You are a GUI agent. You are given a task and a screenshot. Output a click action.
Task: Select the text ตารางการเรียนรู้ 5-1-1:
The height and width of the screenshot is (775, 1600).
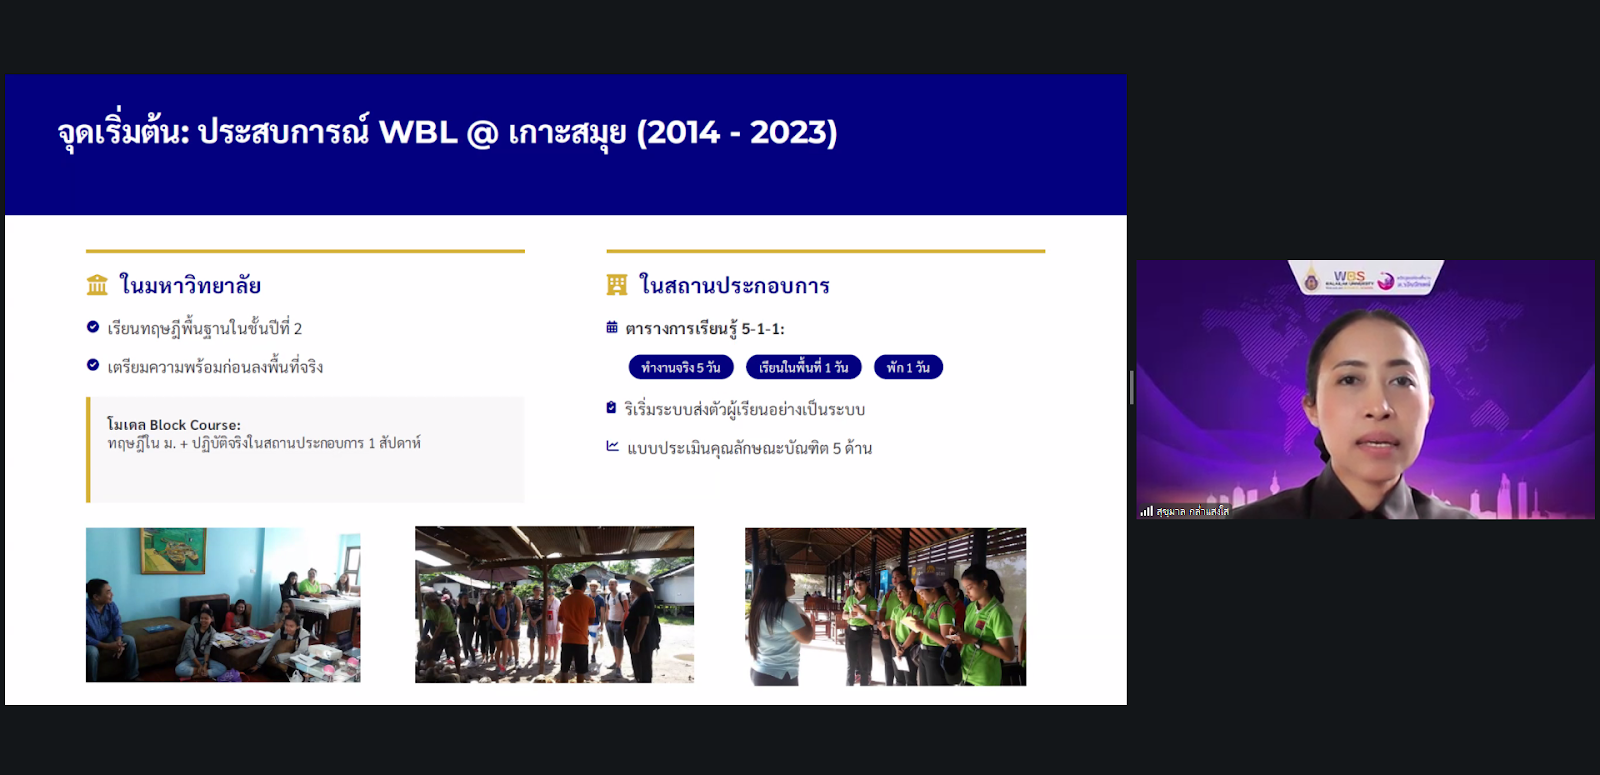[705, 328]
